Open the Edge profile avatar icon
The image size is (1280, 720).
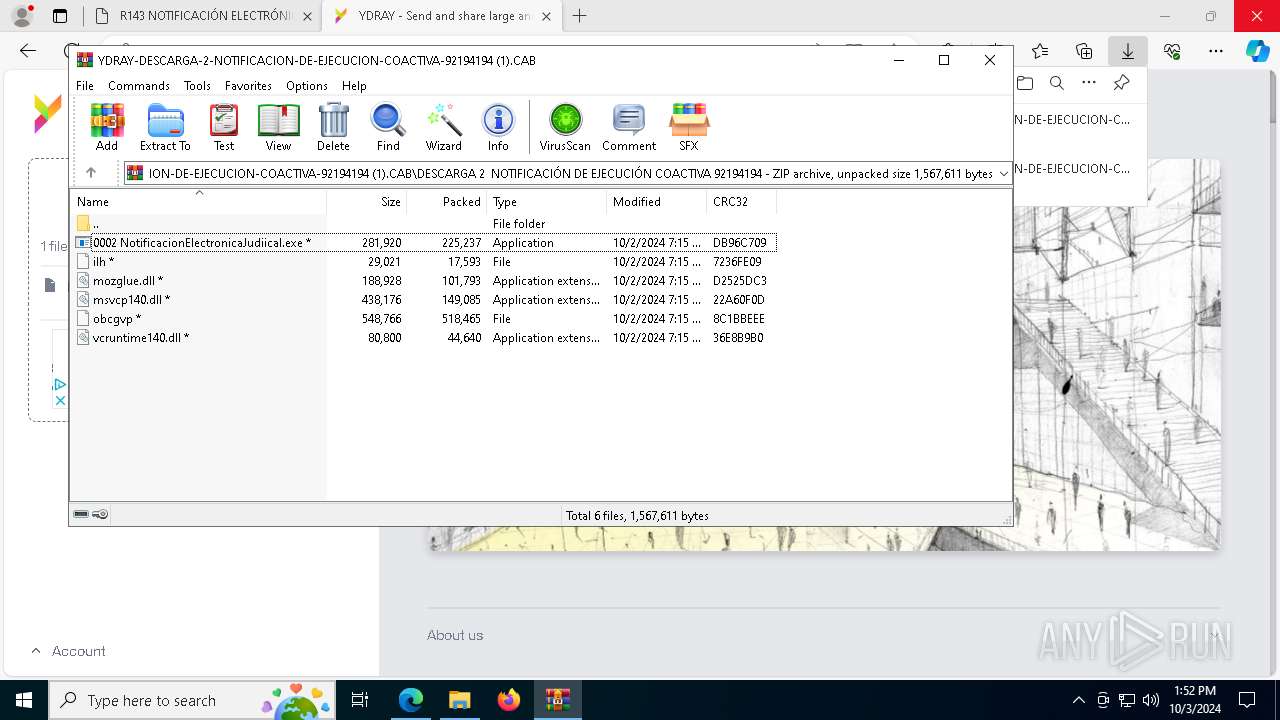(21, 16)
